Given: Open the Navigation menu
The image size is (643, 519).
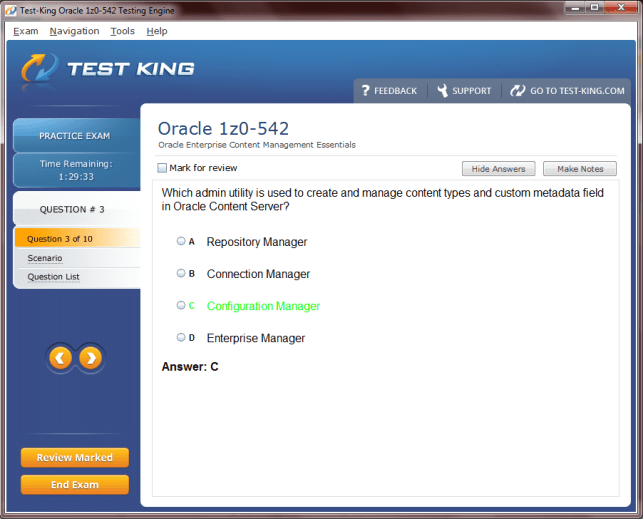Looking at the screenshot, I should pos(74,31).
